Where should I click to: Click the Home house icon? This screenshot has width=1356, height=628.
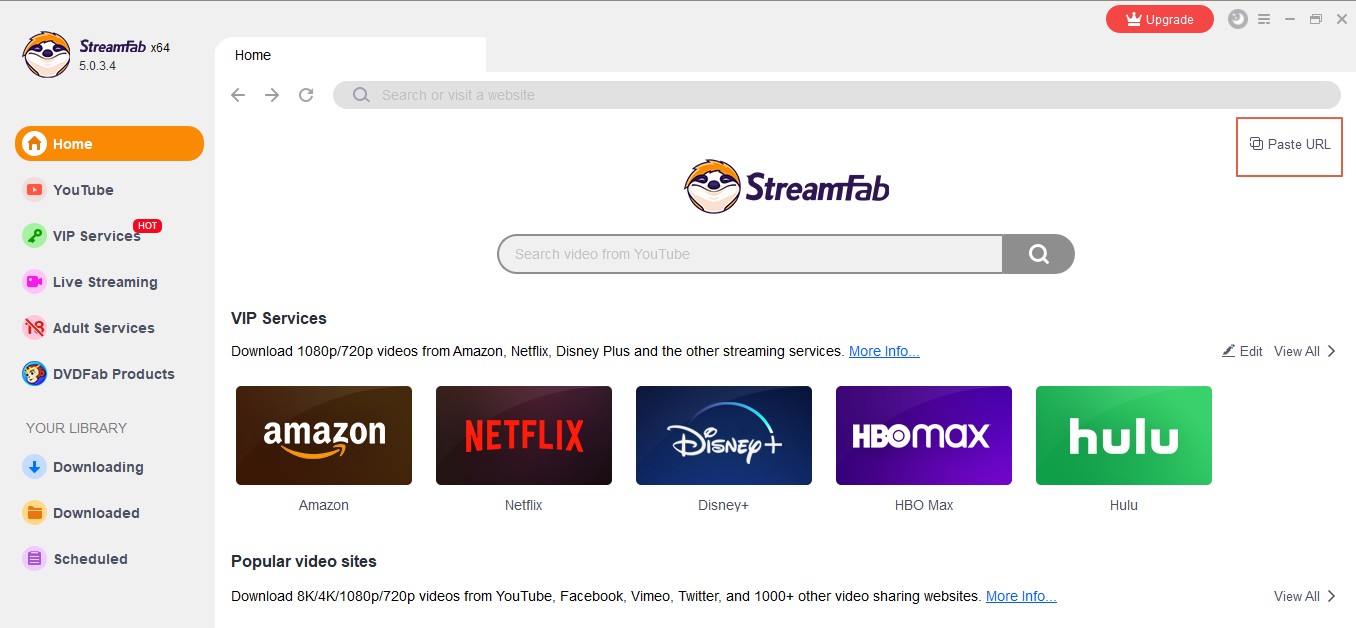click(x=35, y=143)
